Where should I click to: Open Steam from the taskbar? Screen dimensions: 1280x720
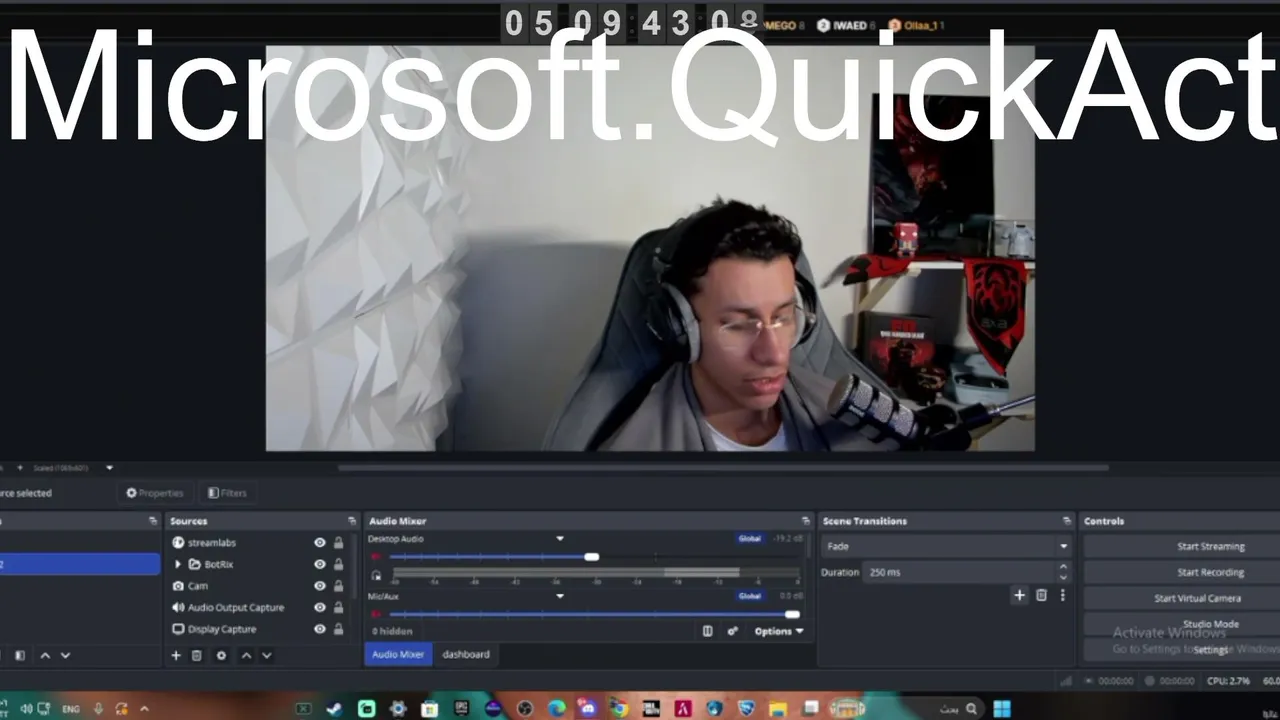334,709
